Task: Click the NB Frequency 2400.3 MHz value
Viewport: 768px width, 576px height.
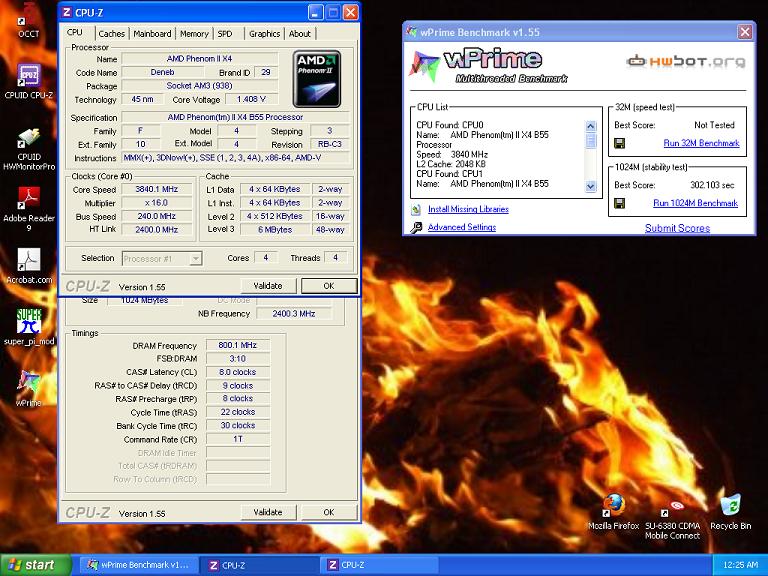Action: tap(294, 313)
